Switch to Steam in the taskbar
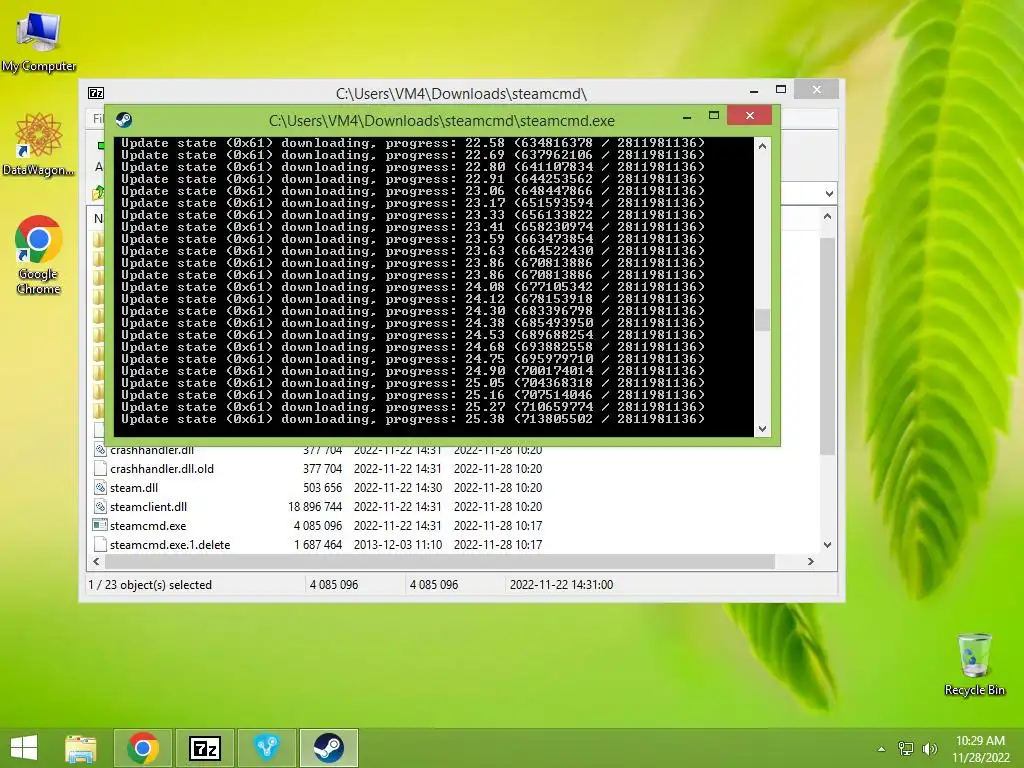Screen dimensions: 1024x768 pyautogui.click(x=328, y=748)
